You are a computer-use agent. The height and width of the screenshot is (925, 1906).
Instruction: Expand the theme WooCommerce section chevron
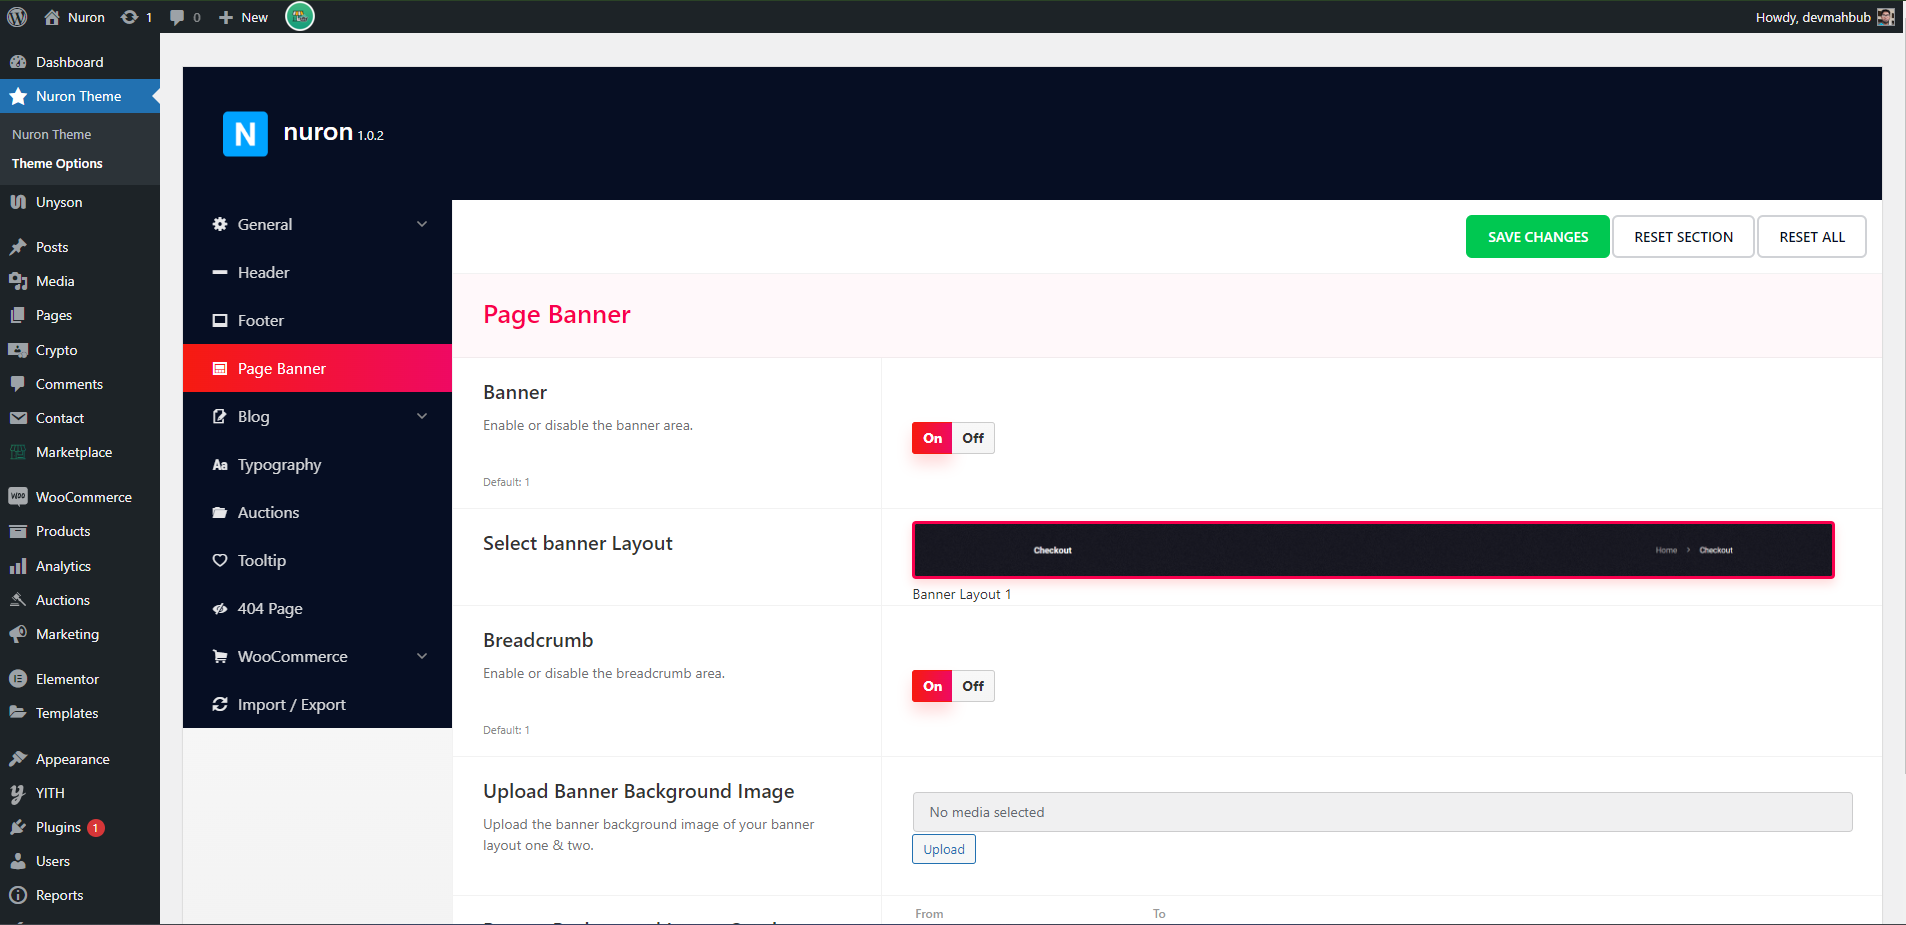(x=422, y=656)
